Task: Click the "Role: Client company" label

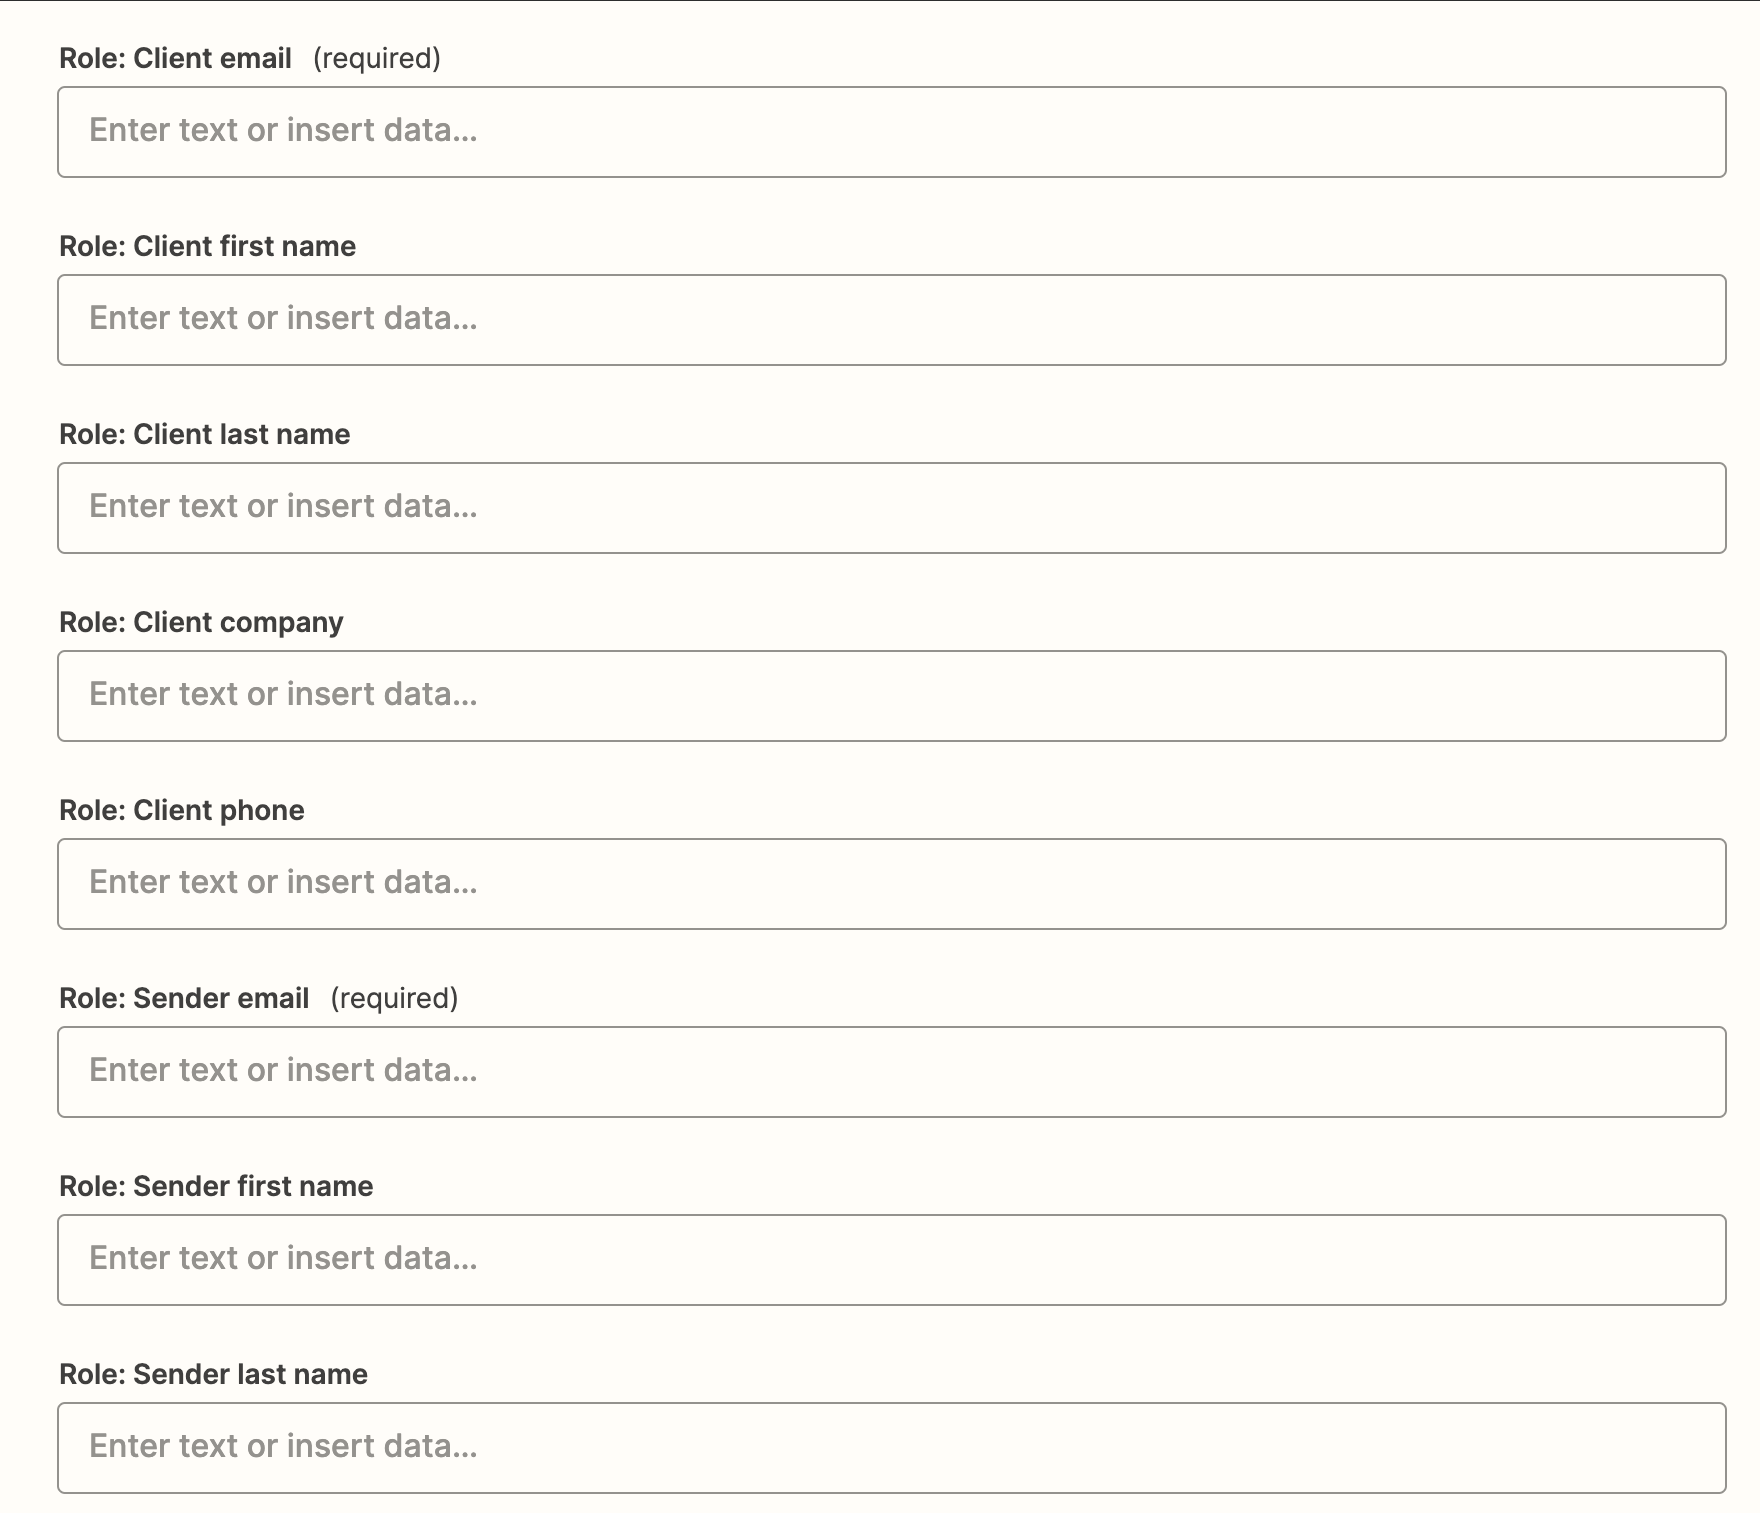Action: tap(201, 623)
